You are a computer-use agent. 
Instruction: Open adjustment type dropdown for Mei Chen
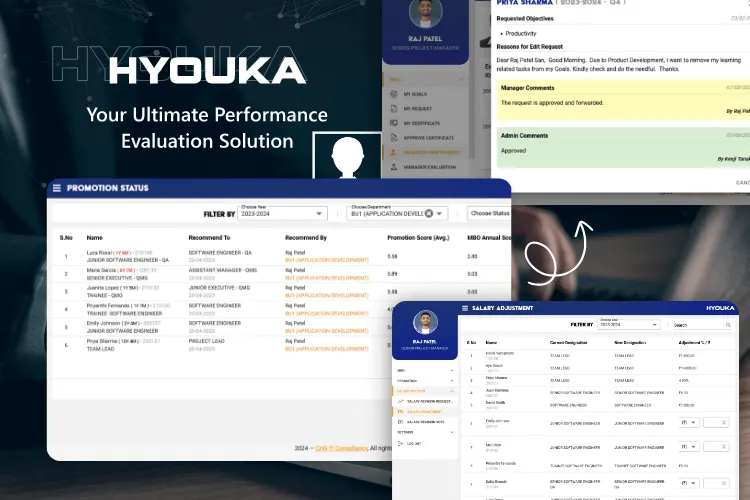tap(689, 446)
